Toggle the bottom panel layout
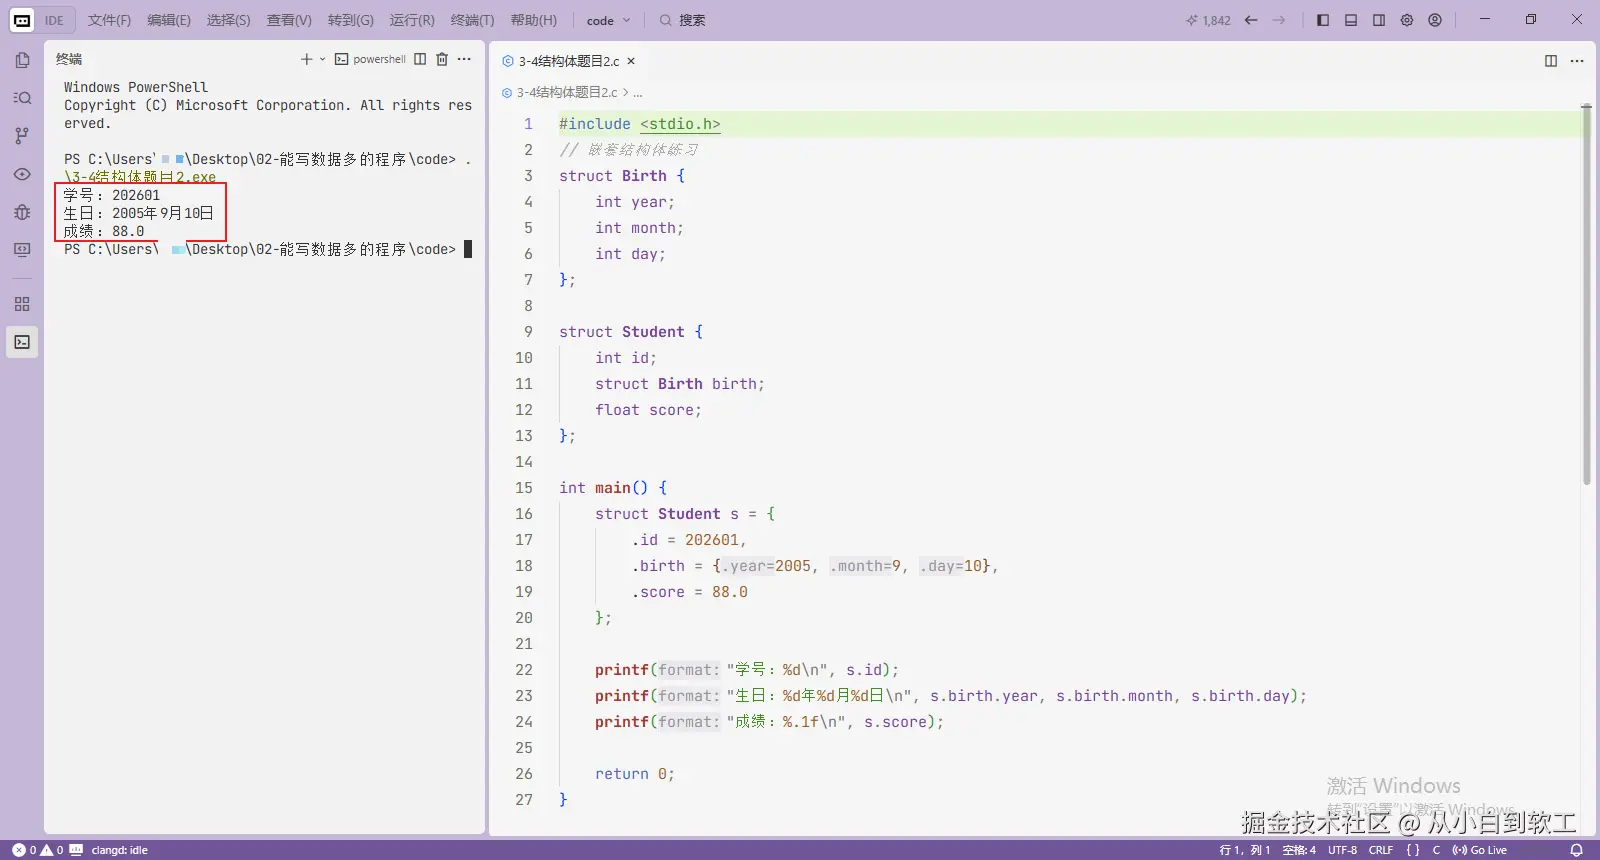Viewport: 1600px width, 860px height. pyautogui.click(x=1351, y=20)
